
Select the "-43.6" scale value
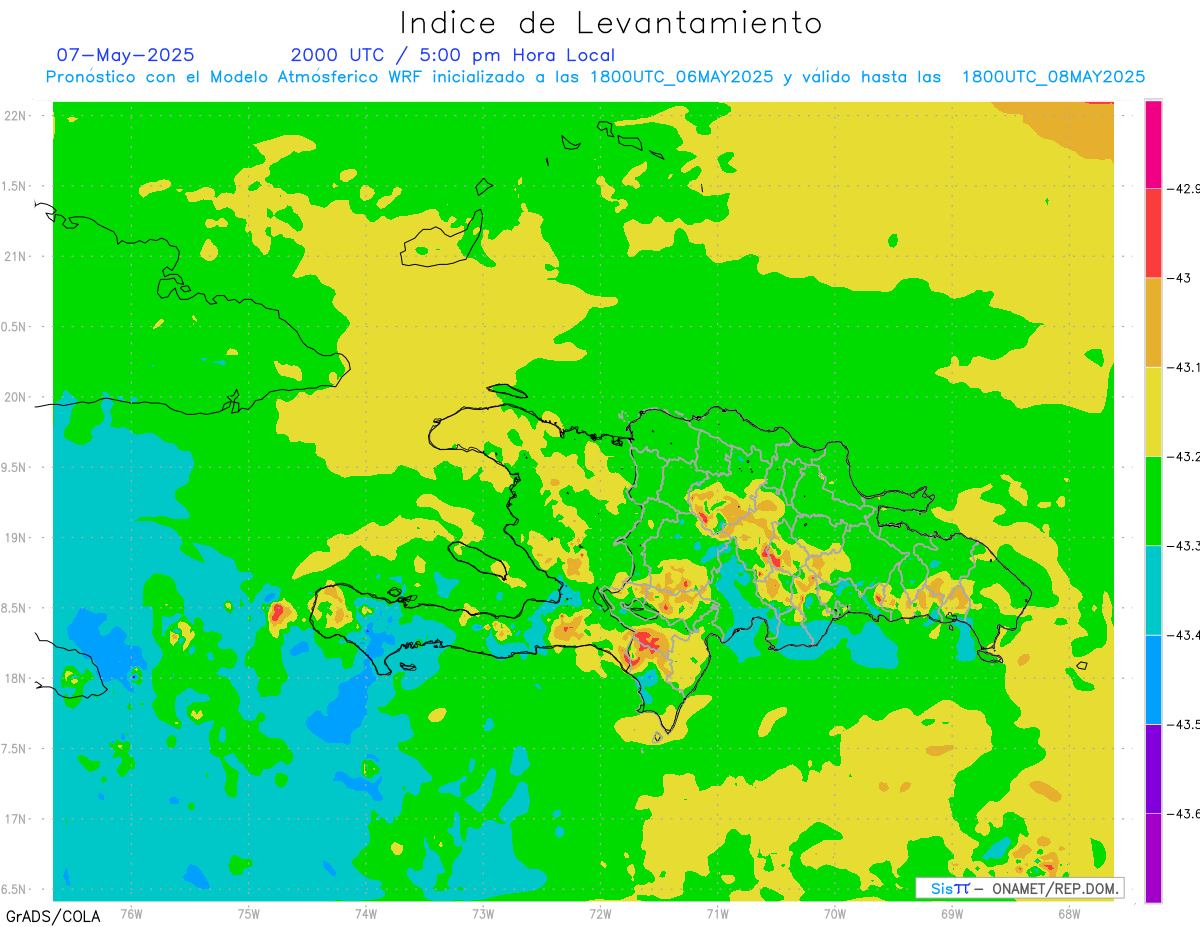click(1183, 813)
